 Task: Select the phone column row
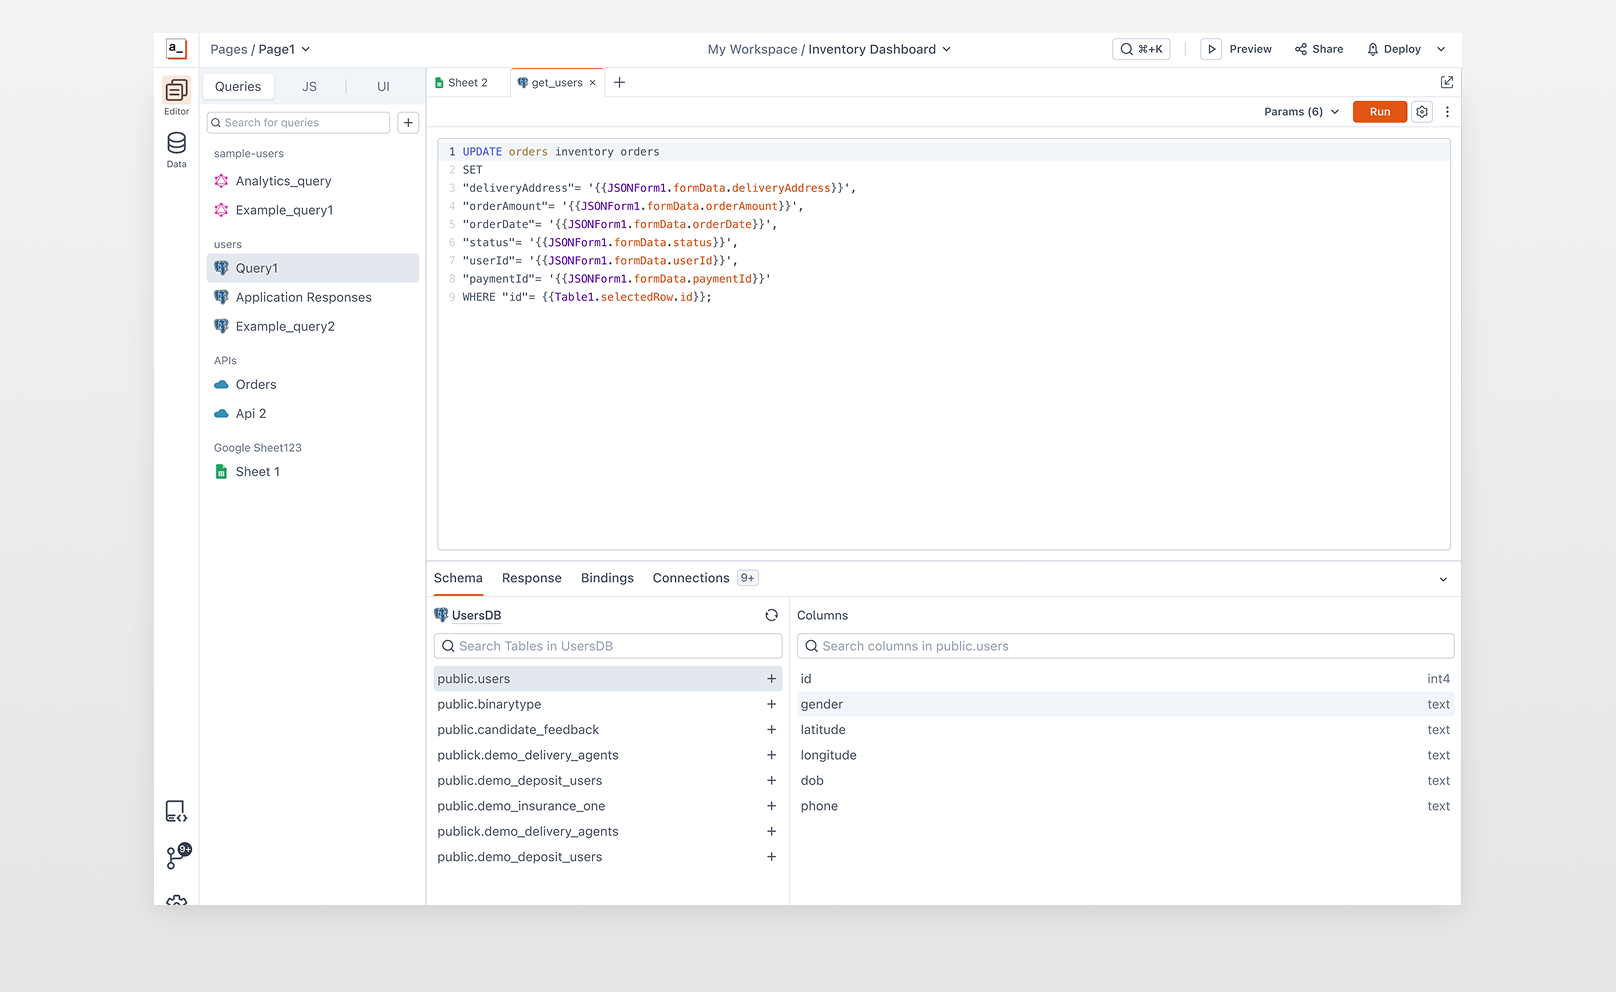tap(1125, 806)
